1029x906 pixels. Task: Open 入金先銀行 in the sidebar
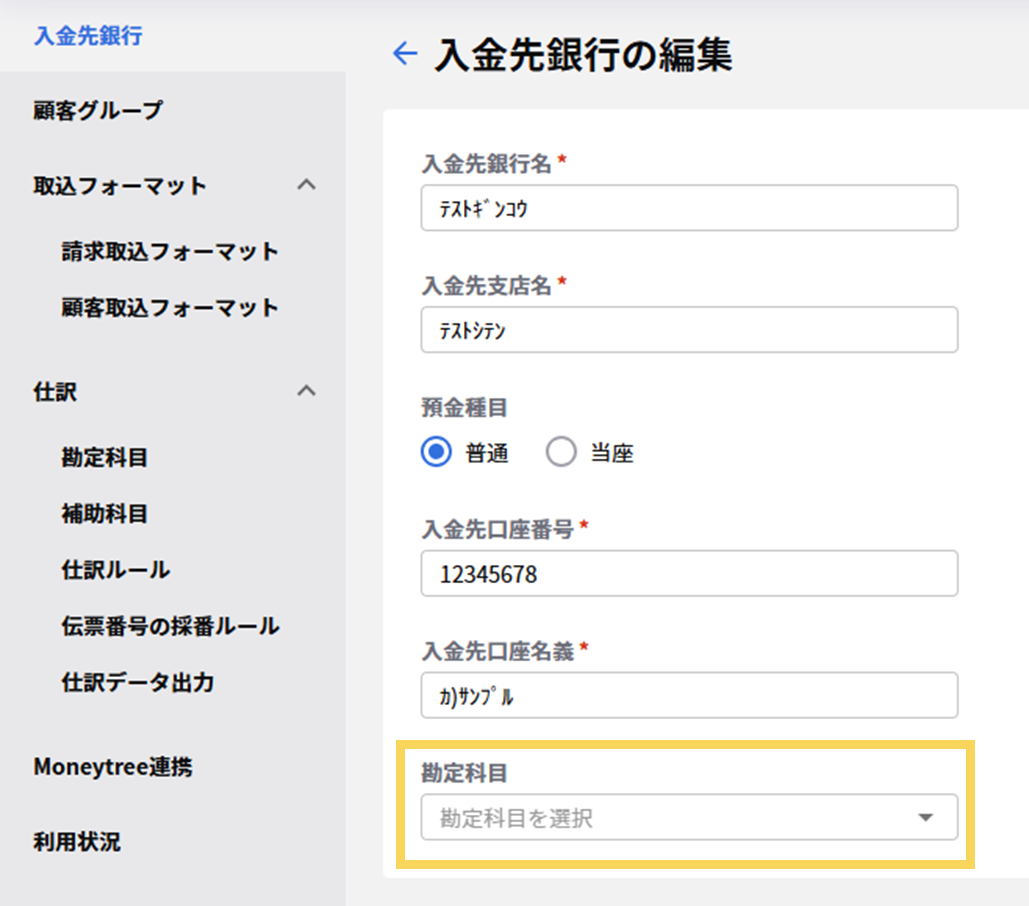click(88, 37)
